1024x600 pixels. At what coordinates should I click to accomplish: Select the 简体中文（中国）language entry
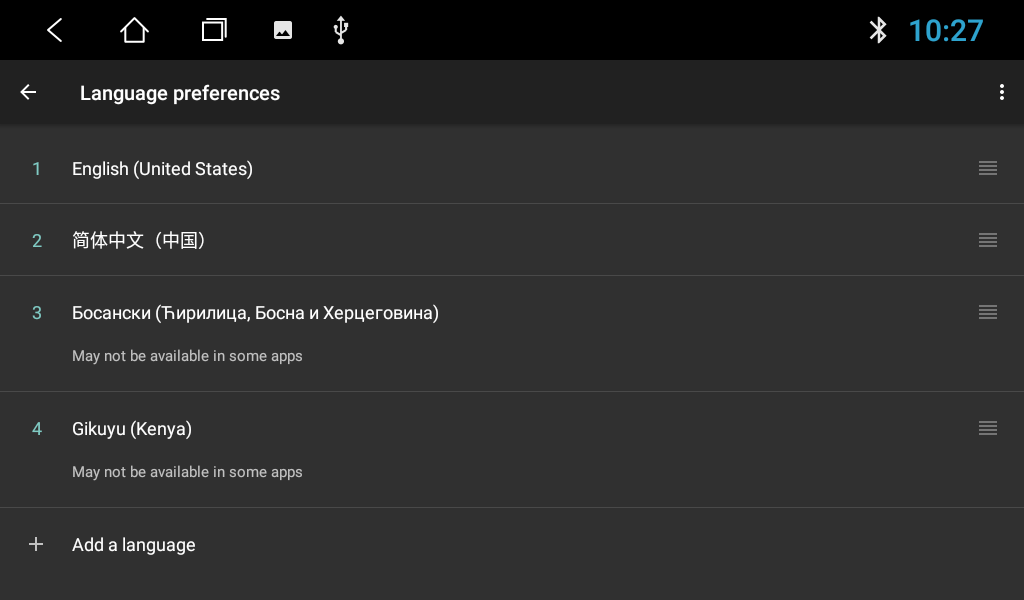tap(138, 241)
